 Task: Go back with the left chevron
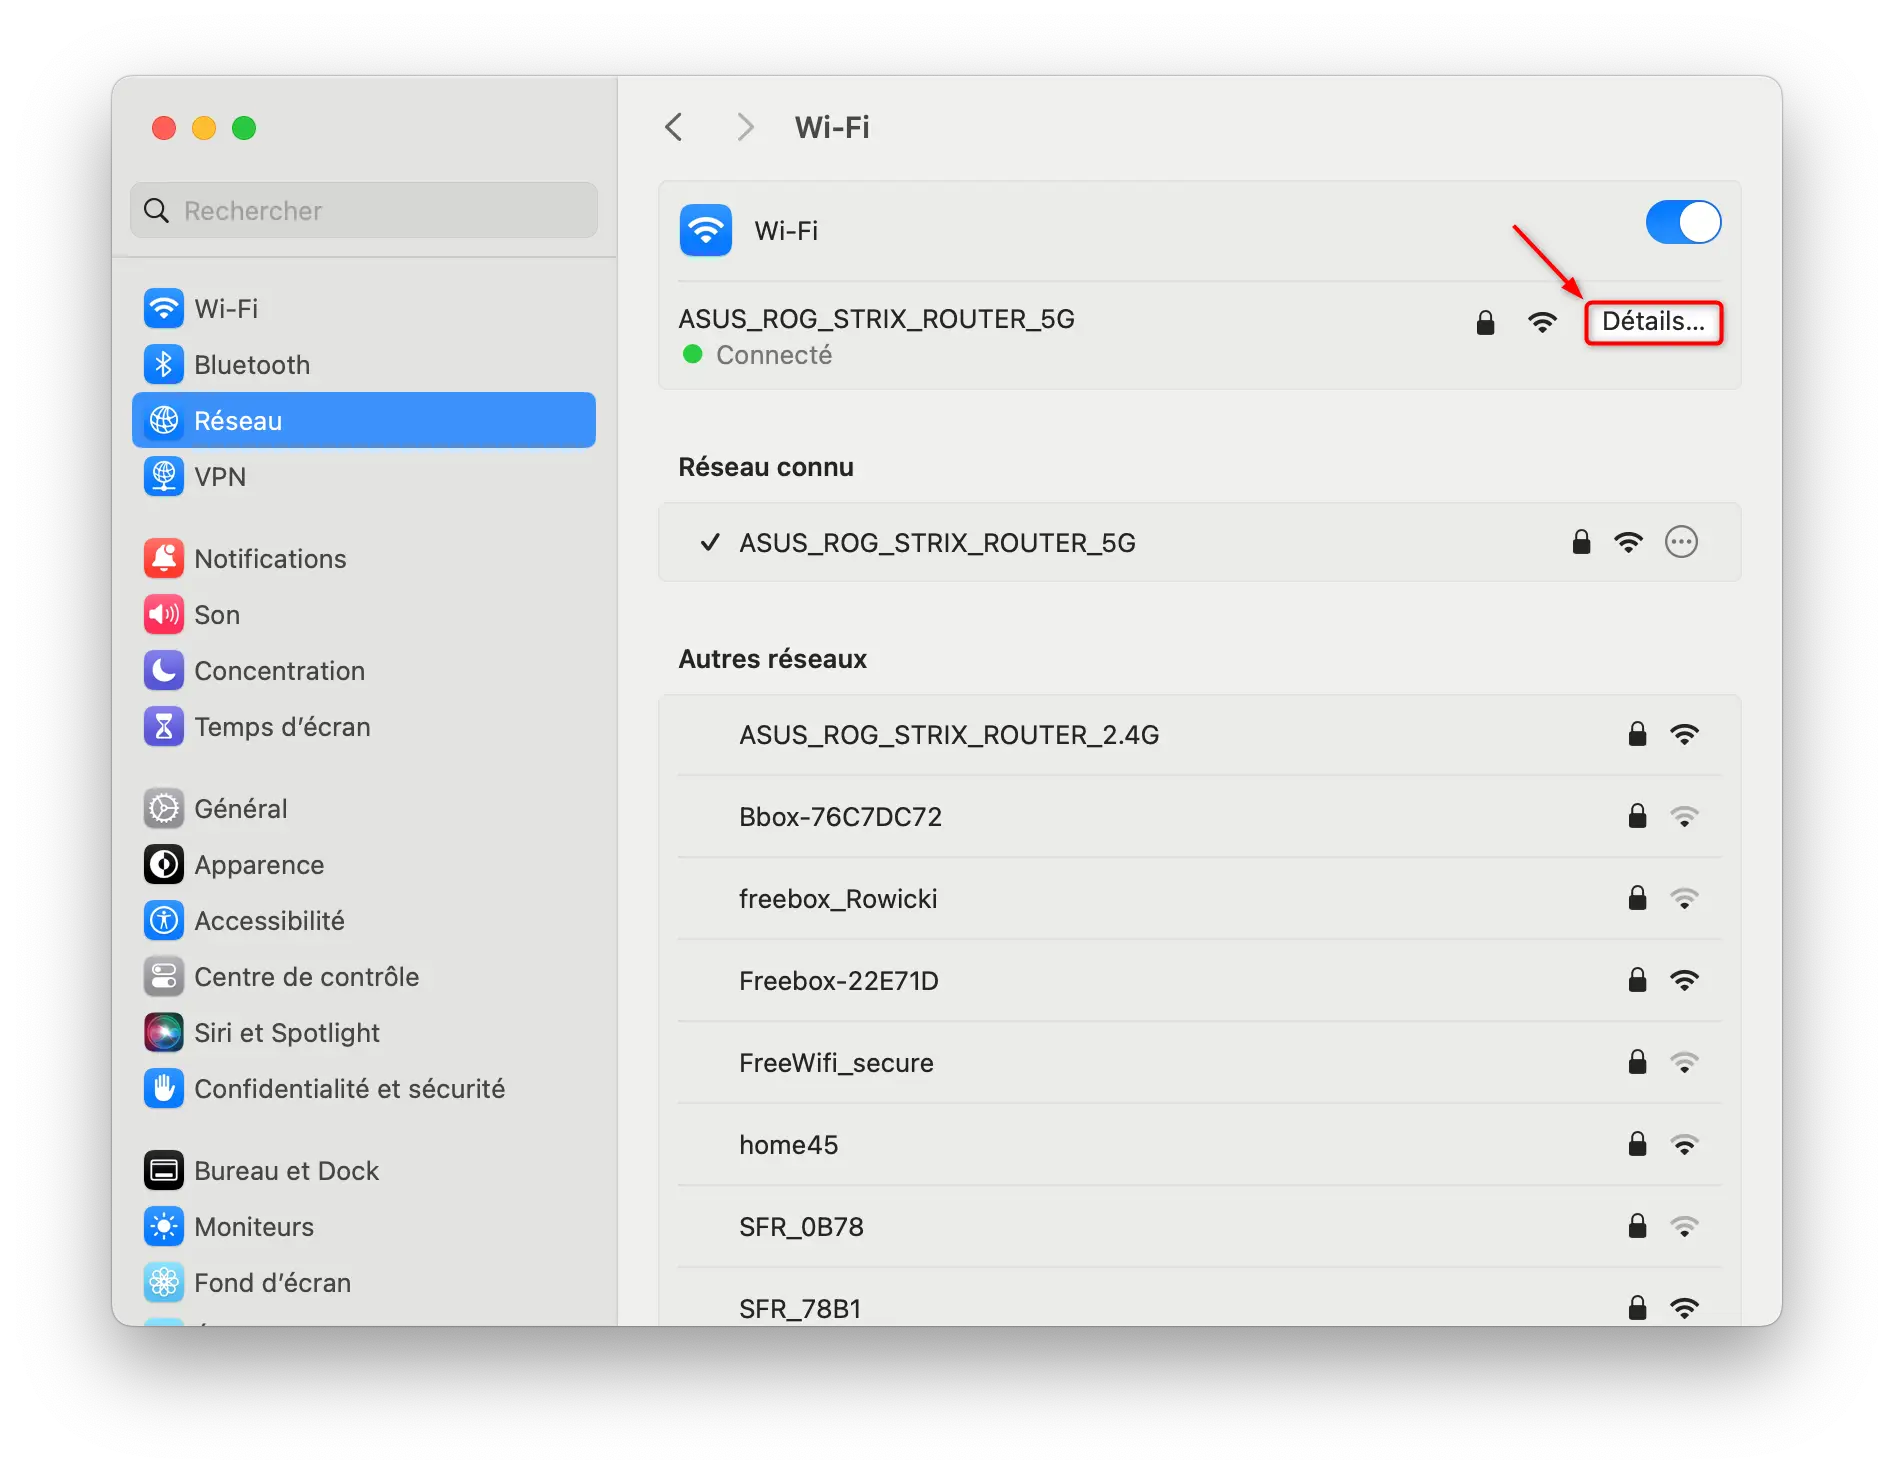(x=674, y=127)
